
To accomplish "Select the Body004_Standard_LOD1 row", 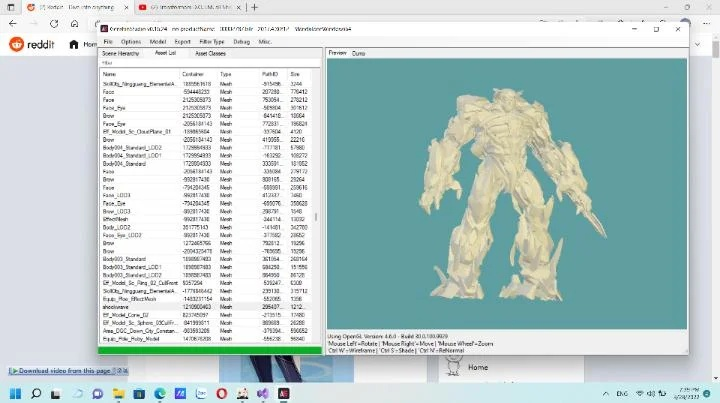I will 207,156.
